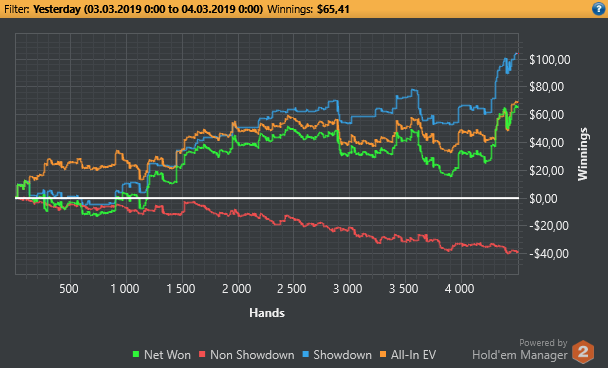Toggle the blue Showdown legend swatch

306,354
